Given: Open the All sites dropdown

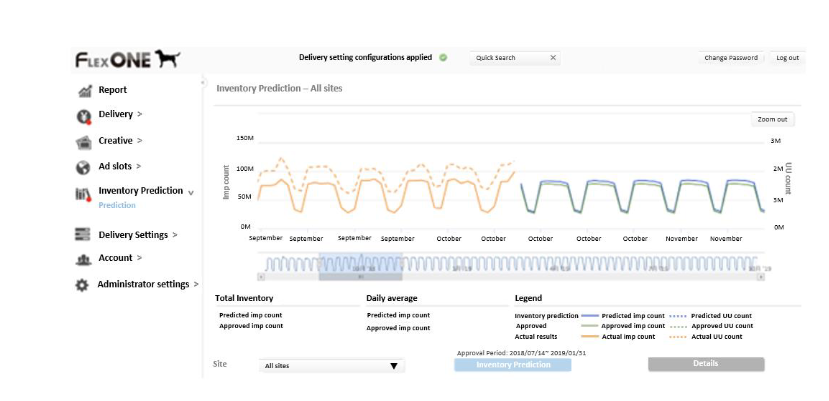Looking at the screenshot, I should coord(331,366).
